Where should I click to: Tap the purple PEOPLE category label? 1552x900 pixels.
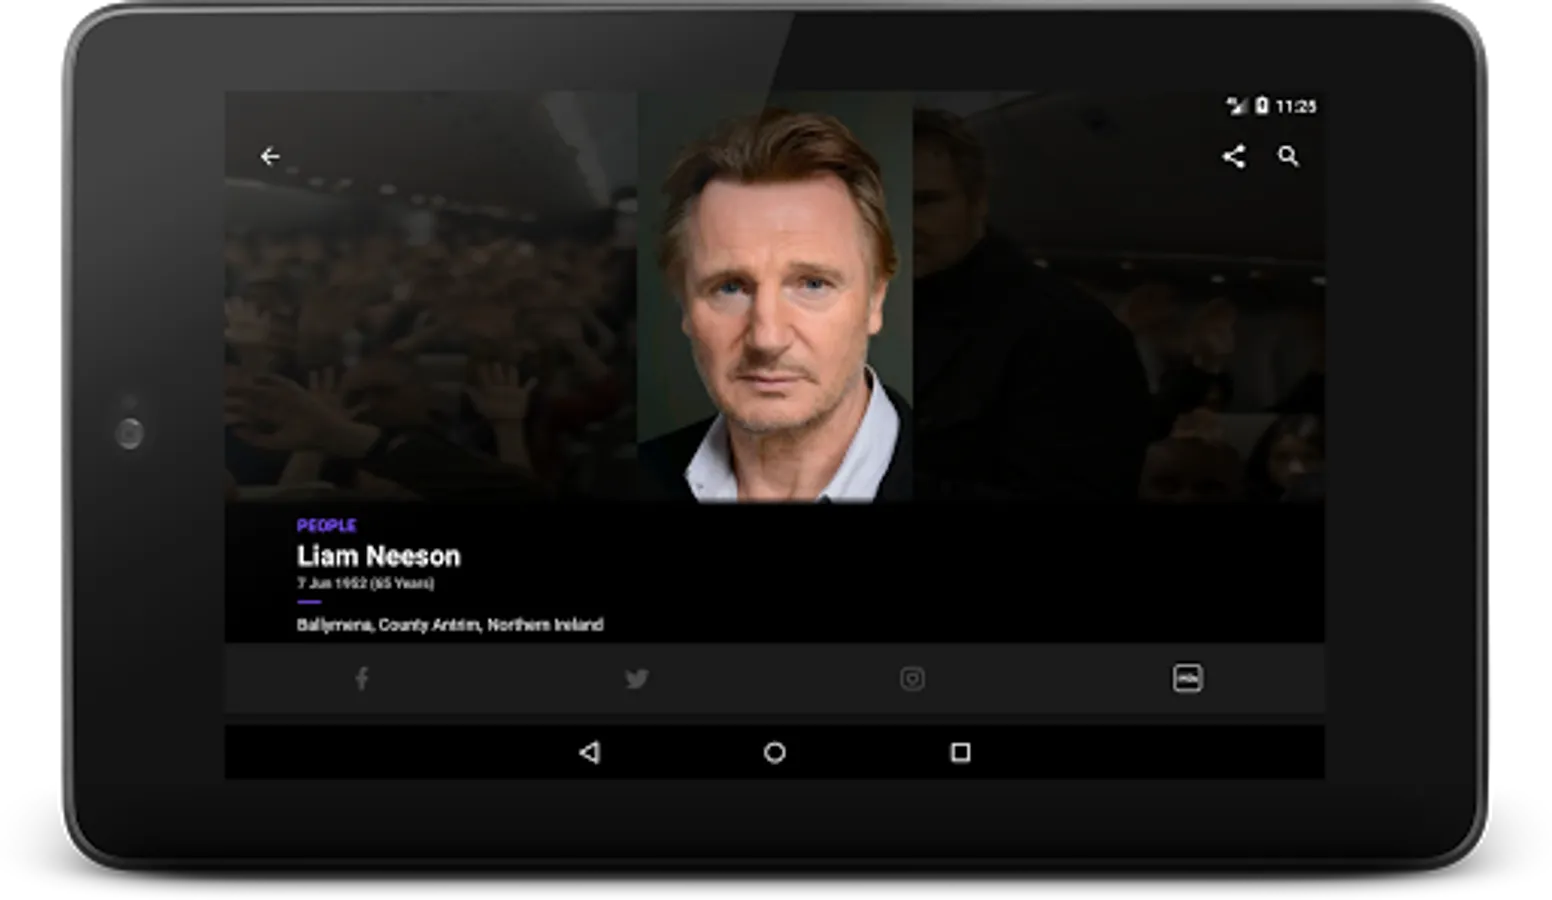327,526
